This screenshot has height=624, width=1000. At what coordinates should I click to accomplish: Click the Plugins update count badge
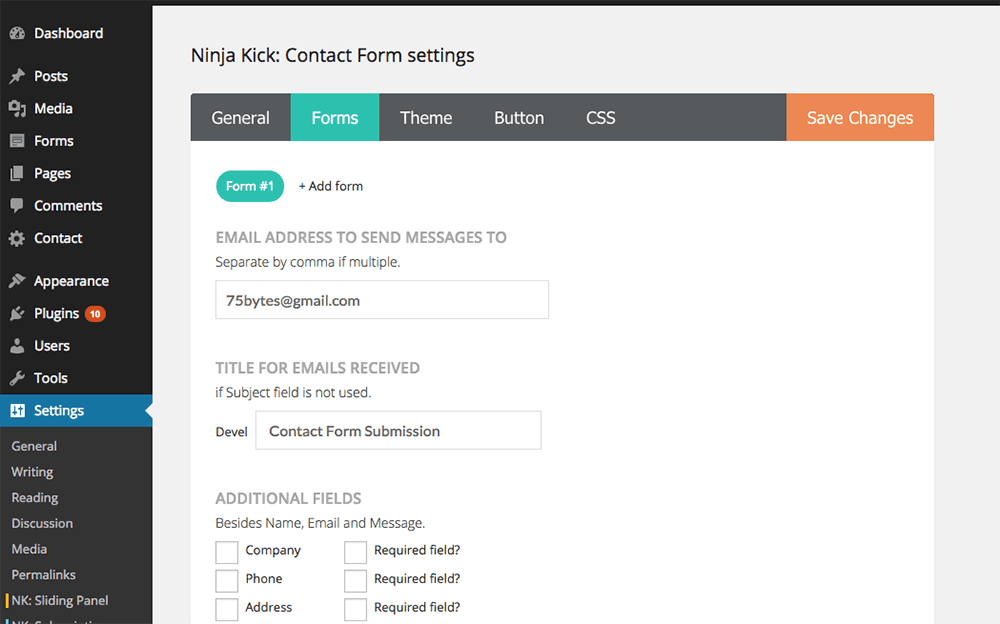pyautogui.click(x=95, y=314)
